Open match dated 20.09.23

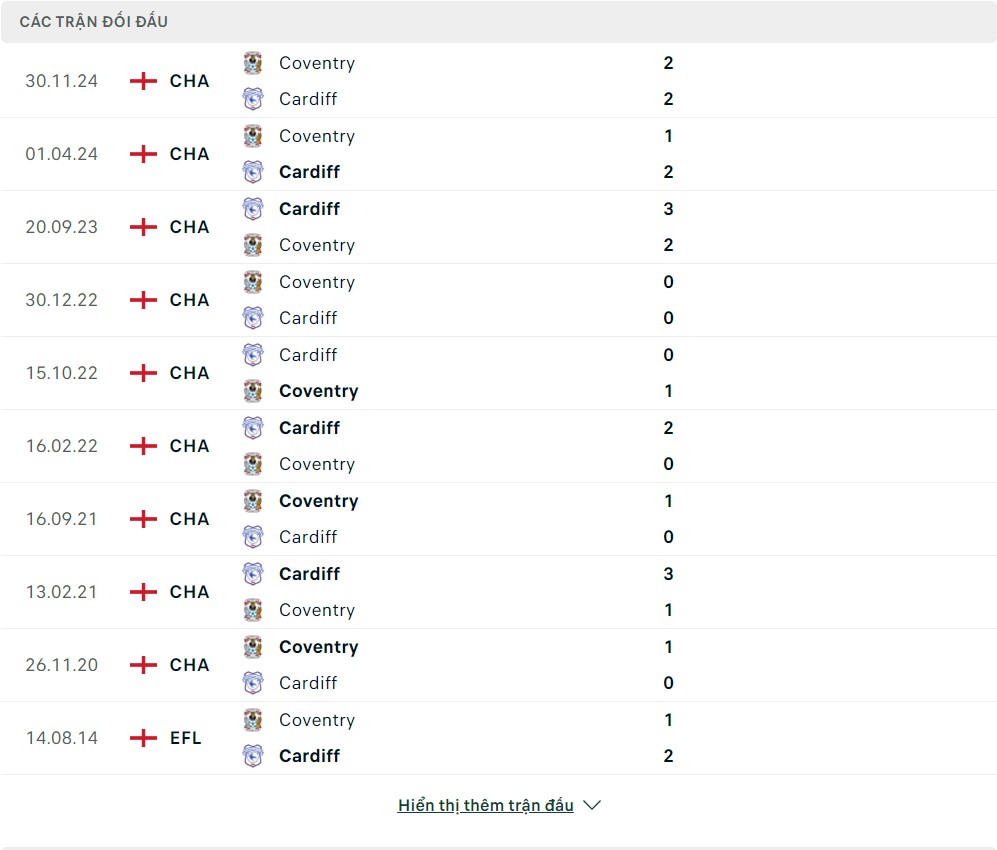[x=62, y=227]
